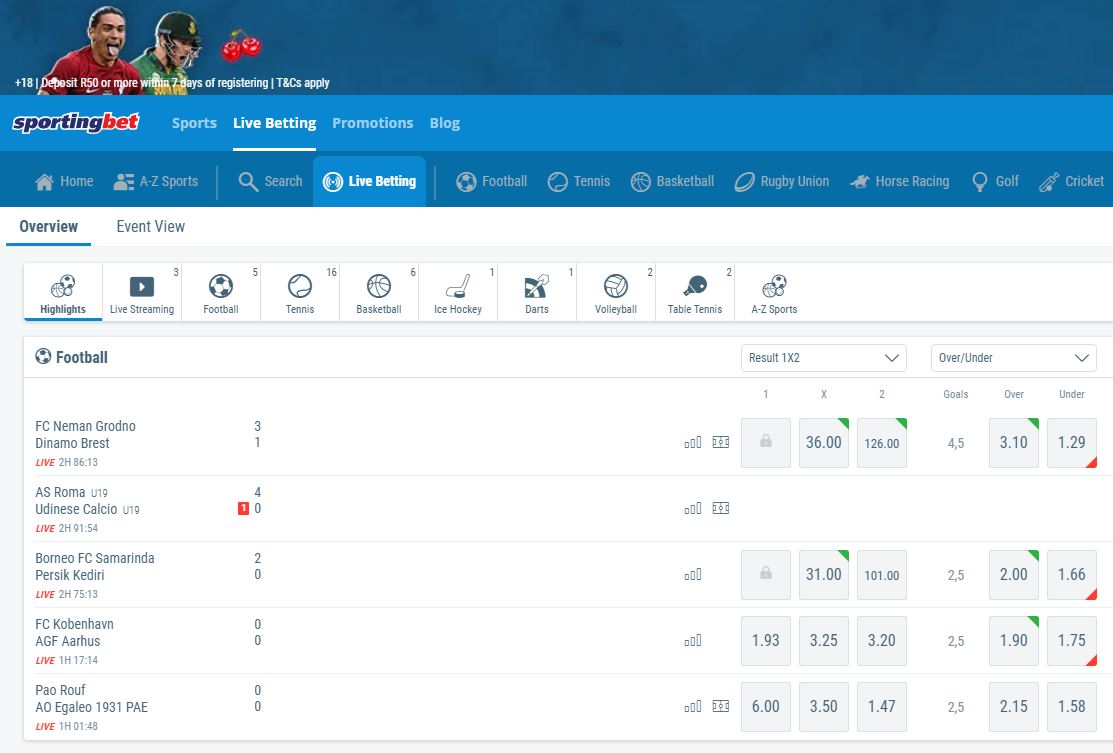
Task: Open statistics icon for FC Neman Grodno match
Action: point(693,442)
